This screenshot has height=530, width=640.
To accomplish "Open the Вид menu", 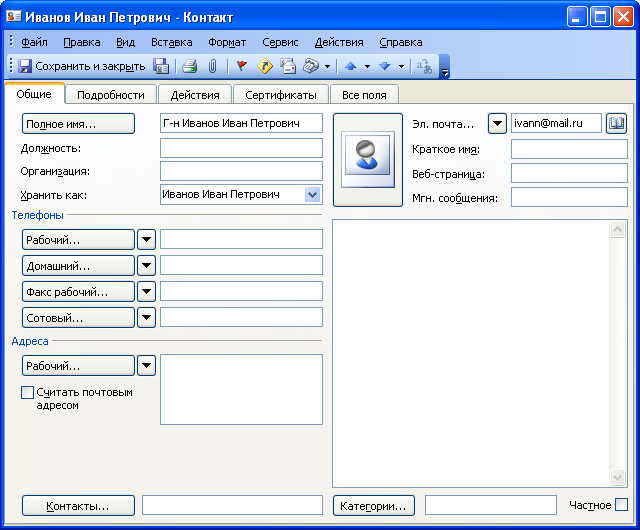I will [x=125, y=42].
